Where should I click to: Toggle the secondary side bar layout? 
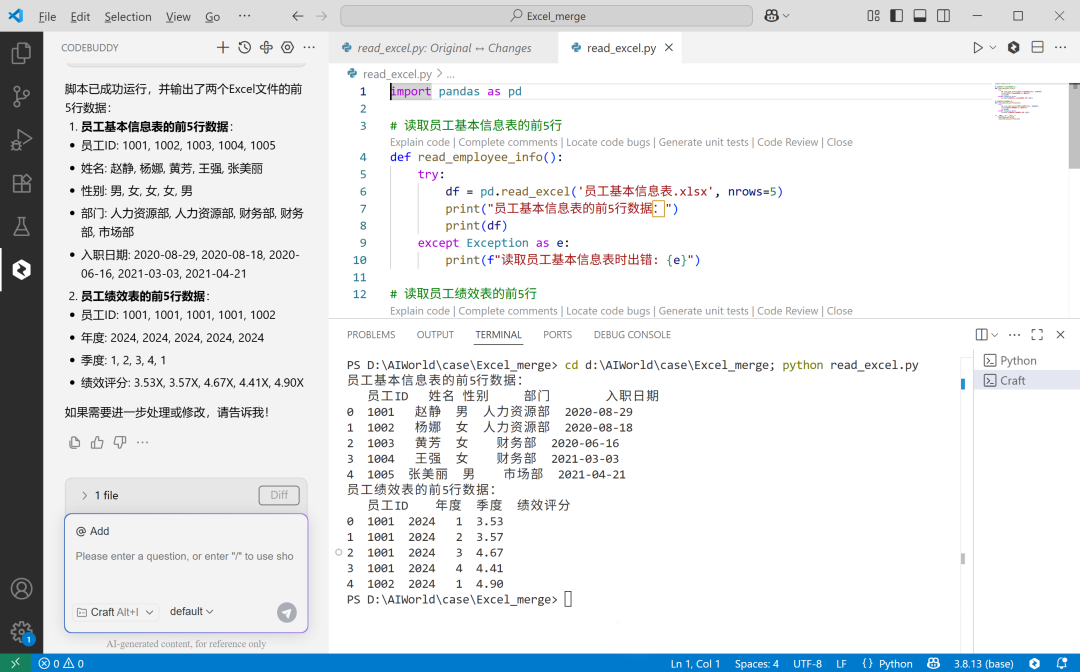click(x=944, y=16)
